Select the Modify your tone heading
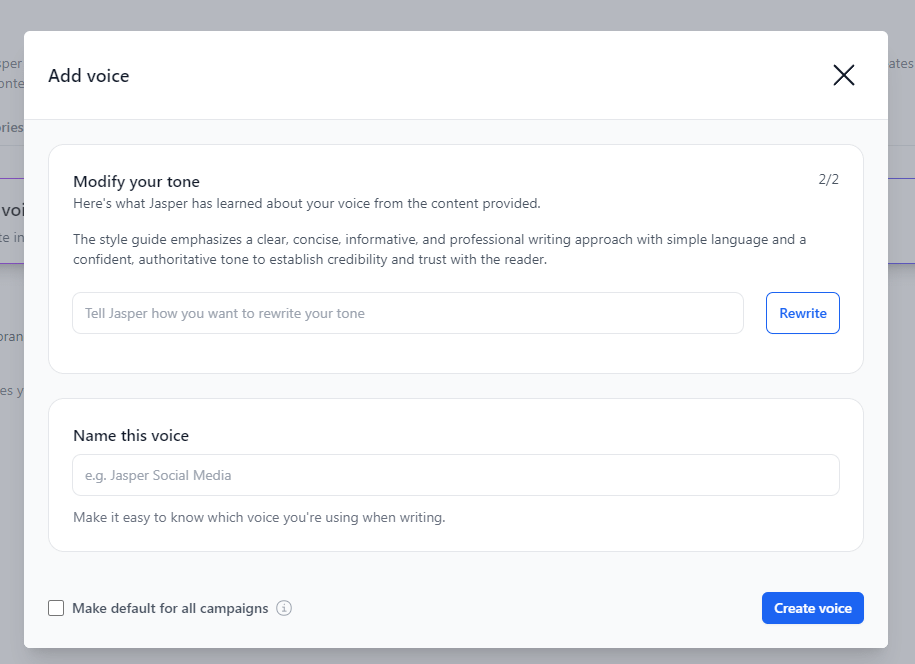 point(136,181)
